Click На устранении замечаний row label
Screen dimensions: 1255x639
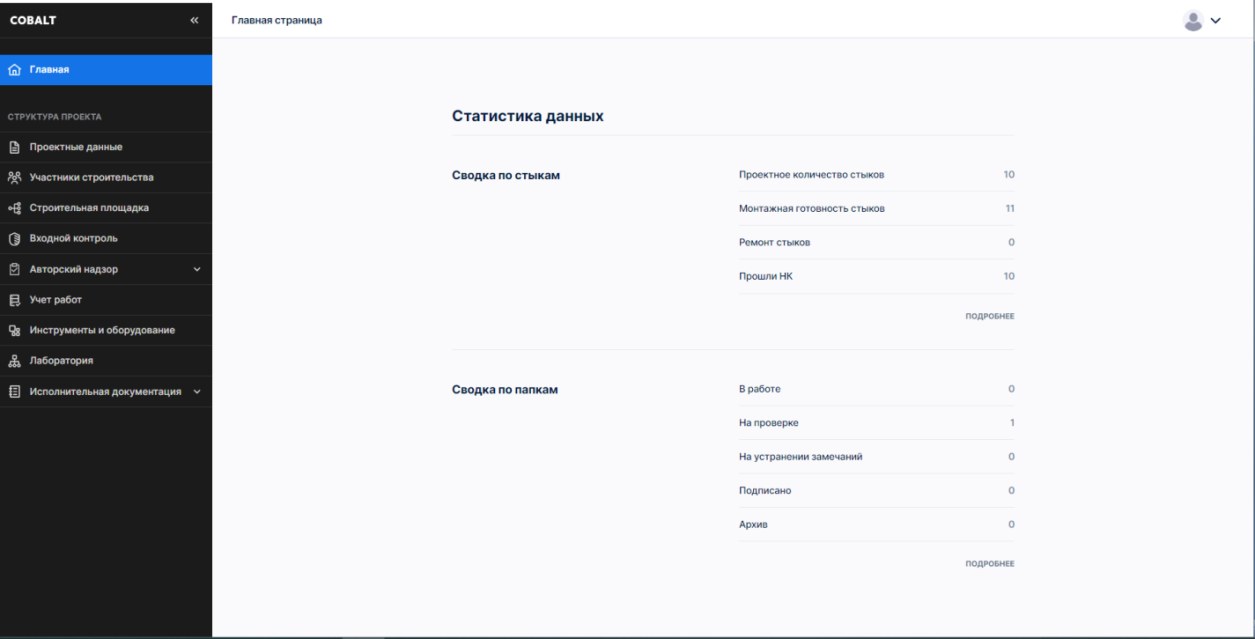[x=800, y=457]
